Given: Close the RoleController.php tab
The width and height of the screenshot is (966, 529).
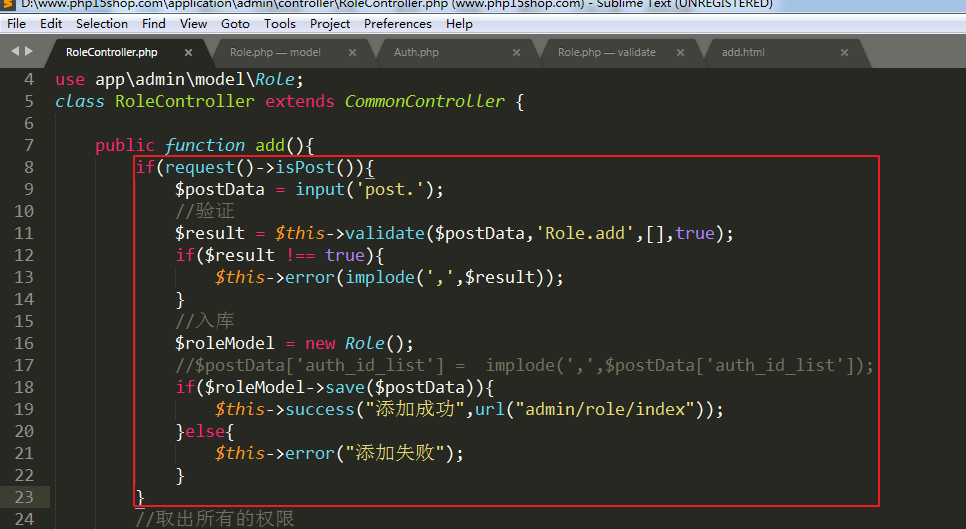Looking at the screenshot, I should (x=189, y=52).
